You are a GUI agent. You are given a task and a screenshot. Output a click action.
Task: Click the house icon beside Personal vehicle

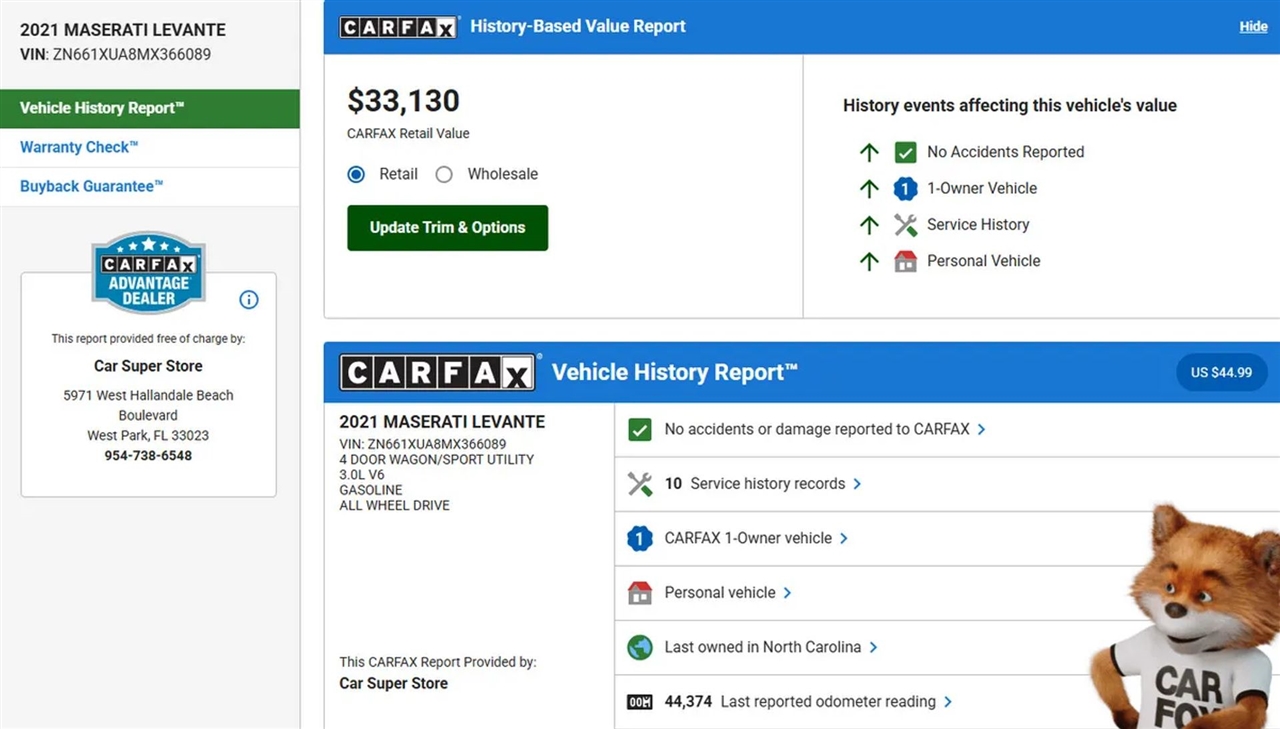click(x=640, y=593)
